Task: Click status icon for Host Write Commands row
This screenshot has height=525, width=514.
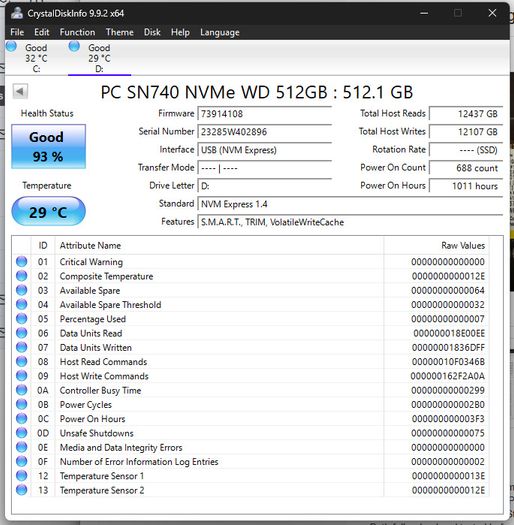Action: [x=21, y=376]
